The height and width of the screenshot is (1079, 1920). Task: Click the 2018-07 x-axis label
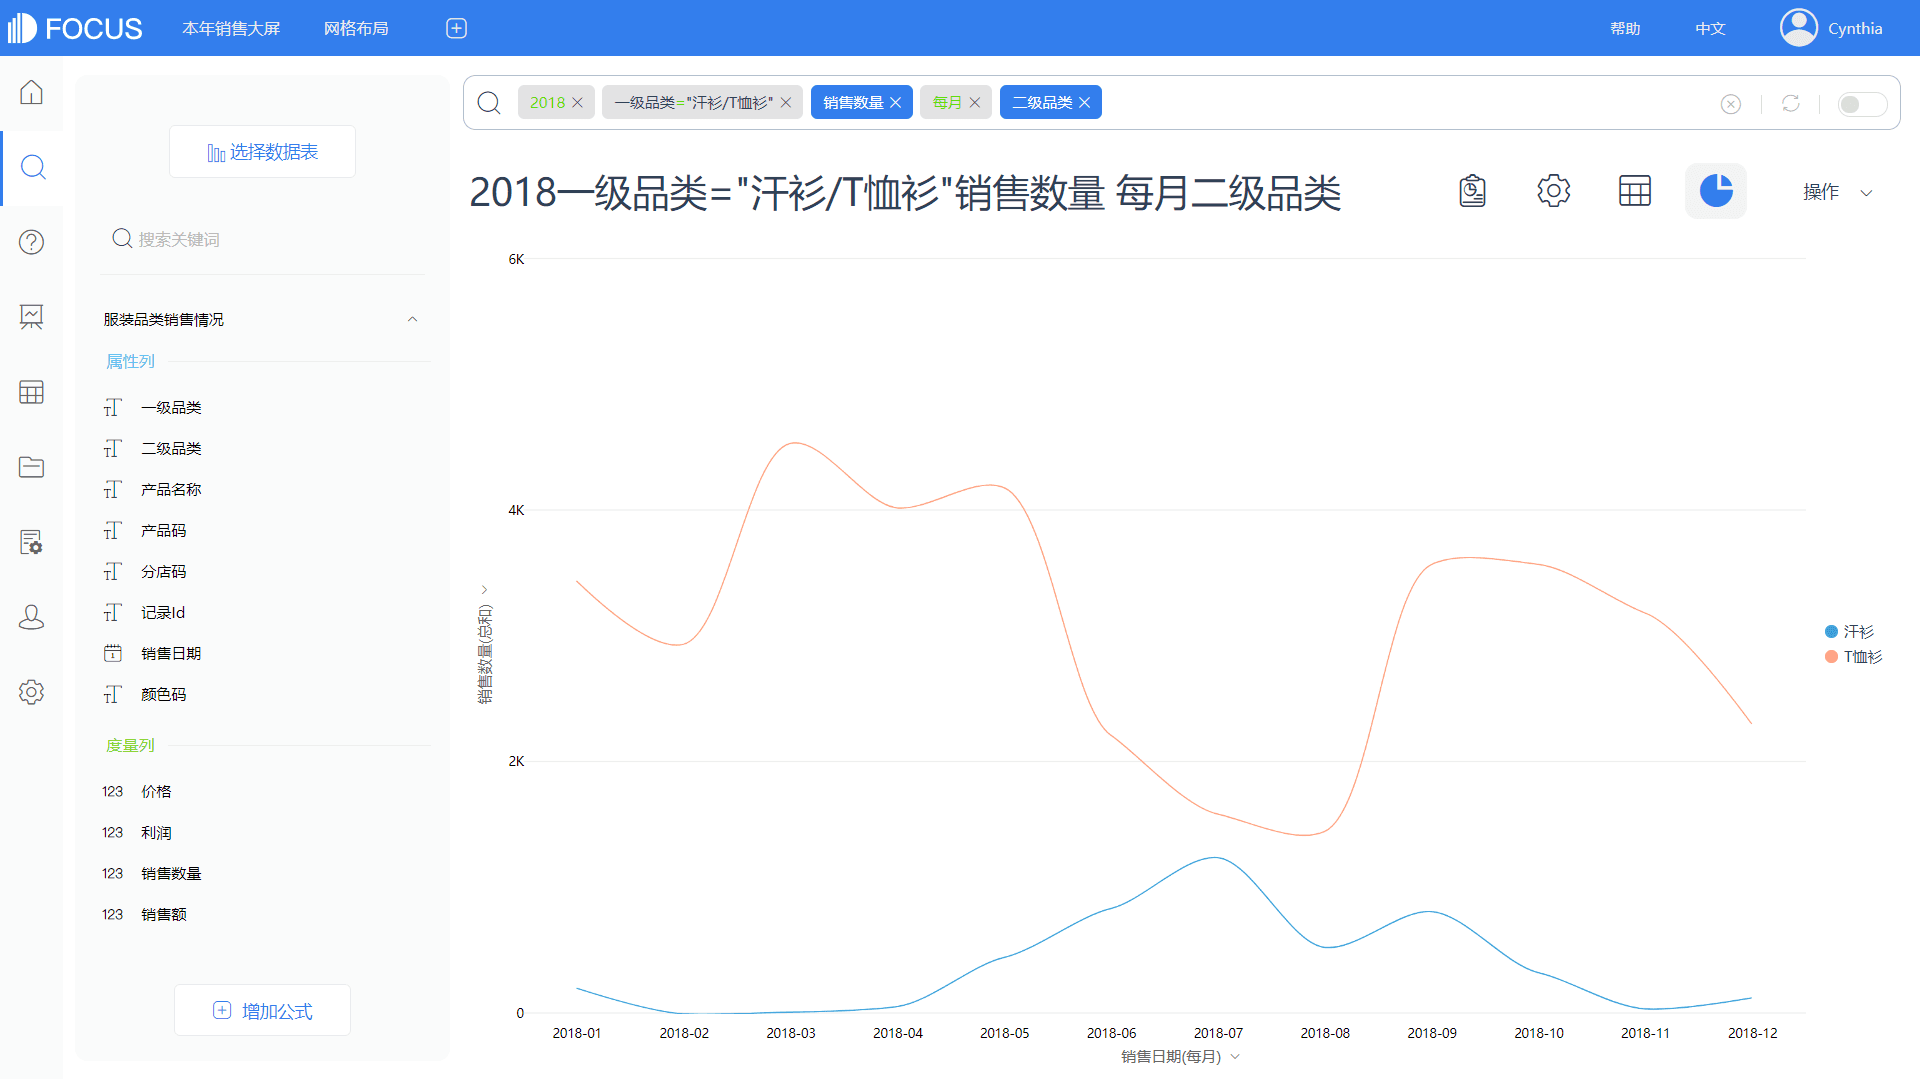(1218, 1033)
